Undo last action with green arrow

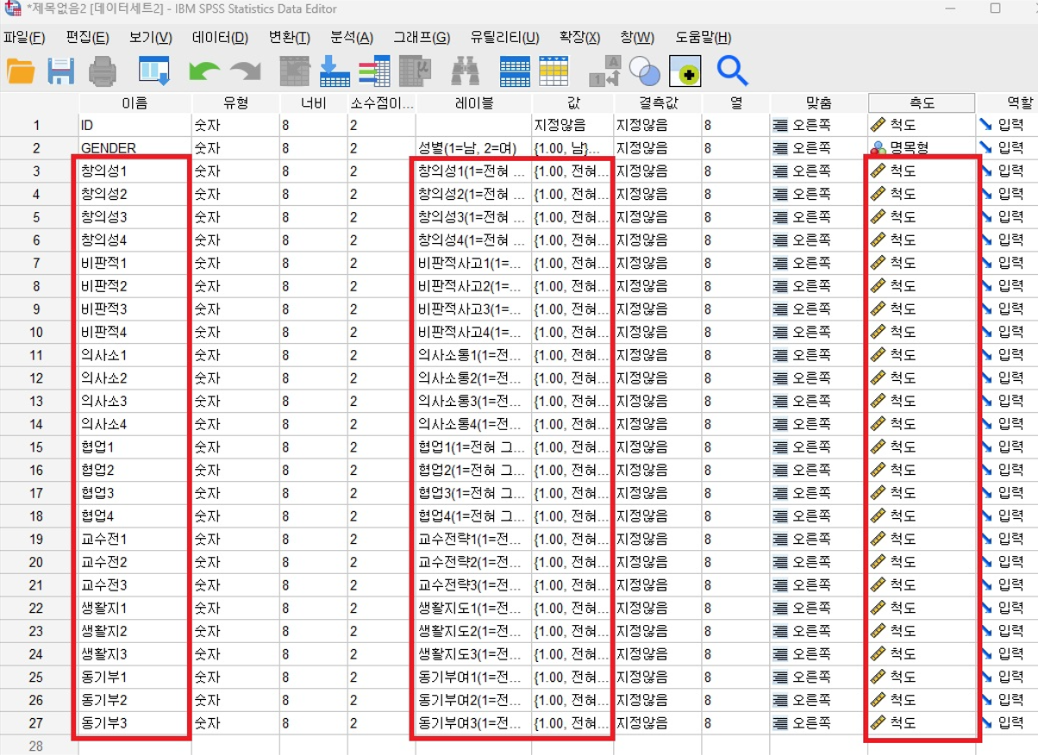pos(204,71)
